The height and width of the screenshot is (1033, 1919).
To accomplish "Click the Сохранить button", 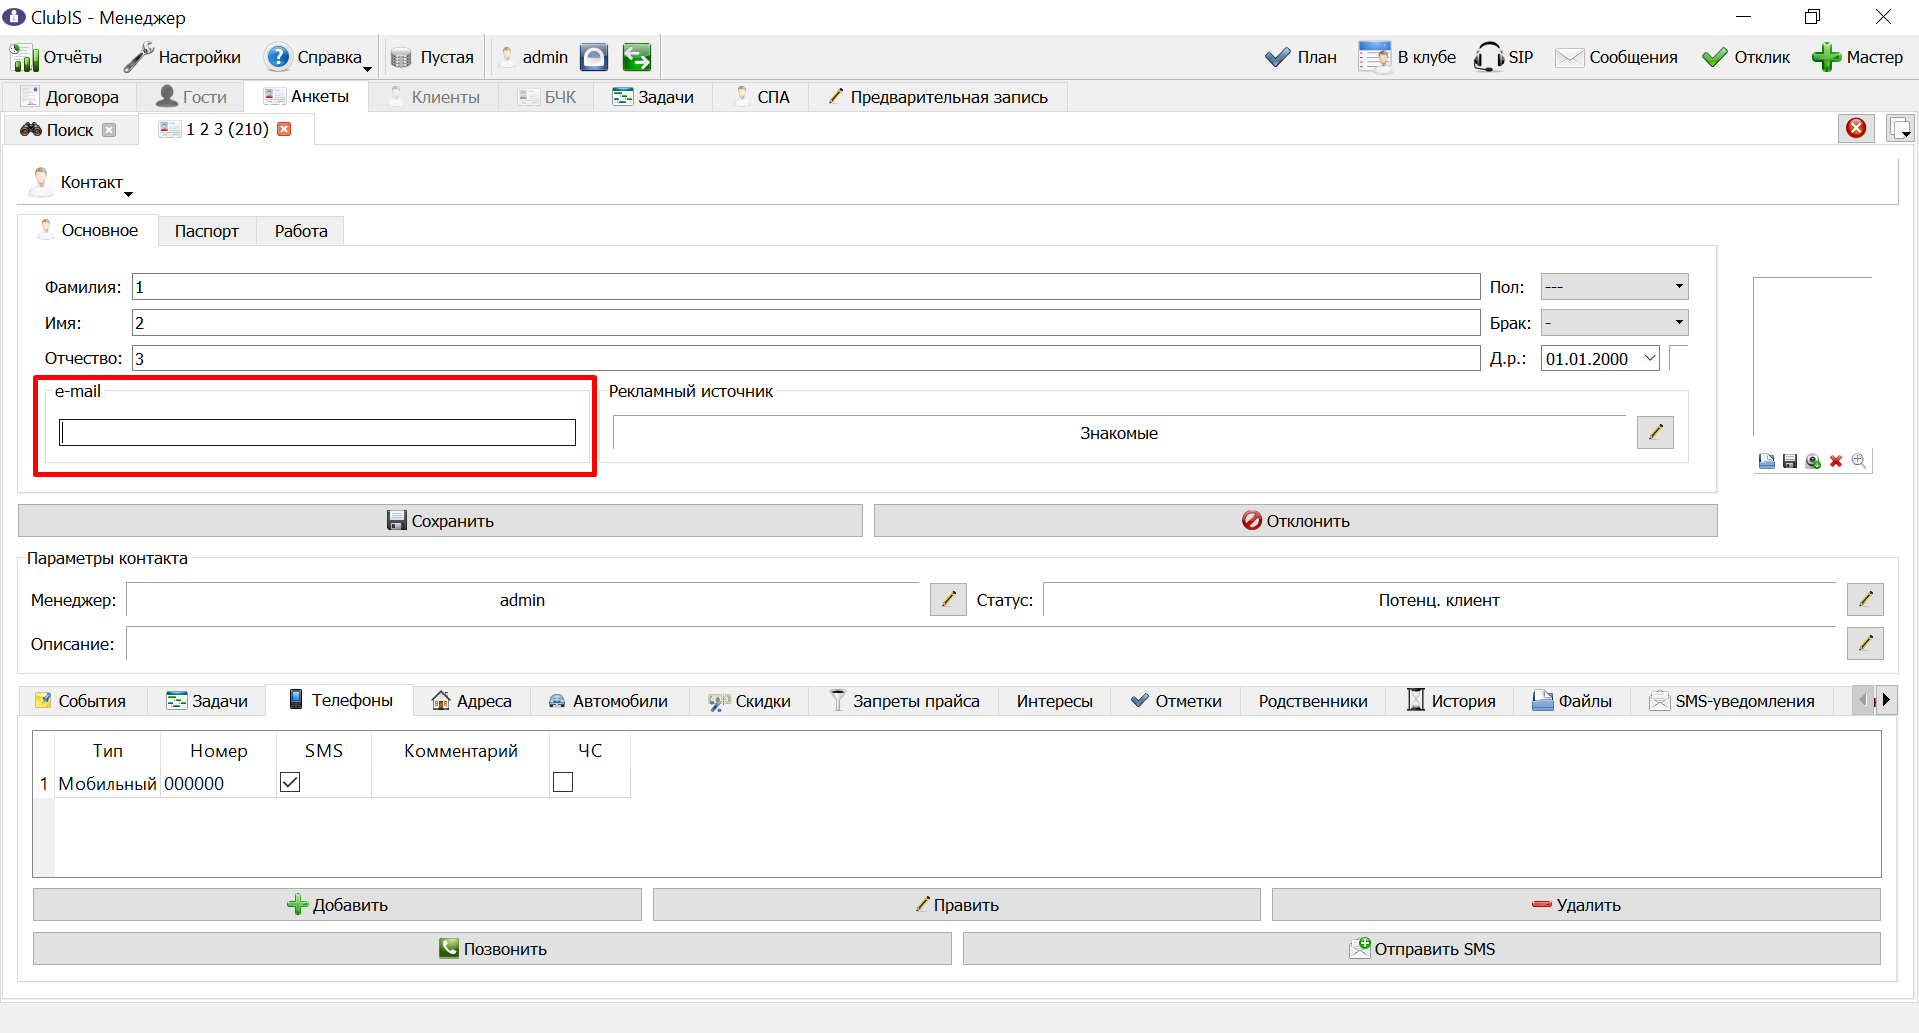I will tap(440, 520).
